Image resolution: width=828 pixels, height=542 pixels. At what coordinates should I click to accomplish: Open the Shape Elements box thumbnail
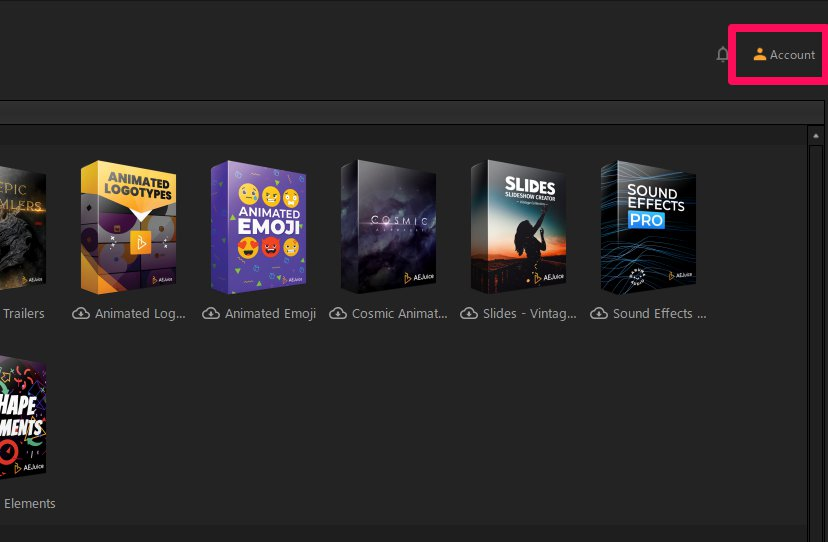(23, 417)
